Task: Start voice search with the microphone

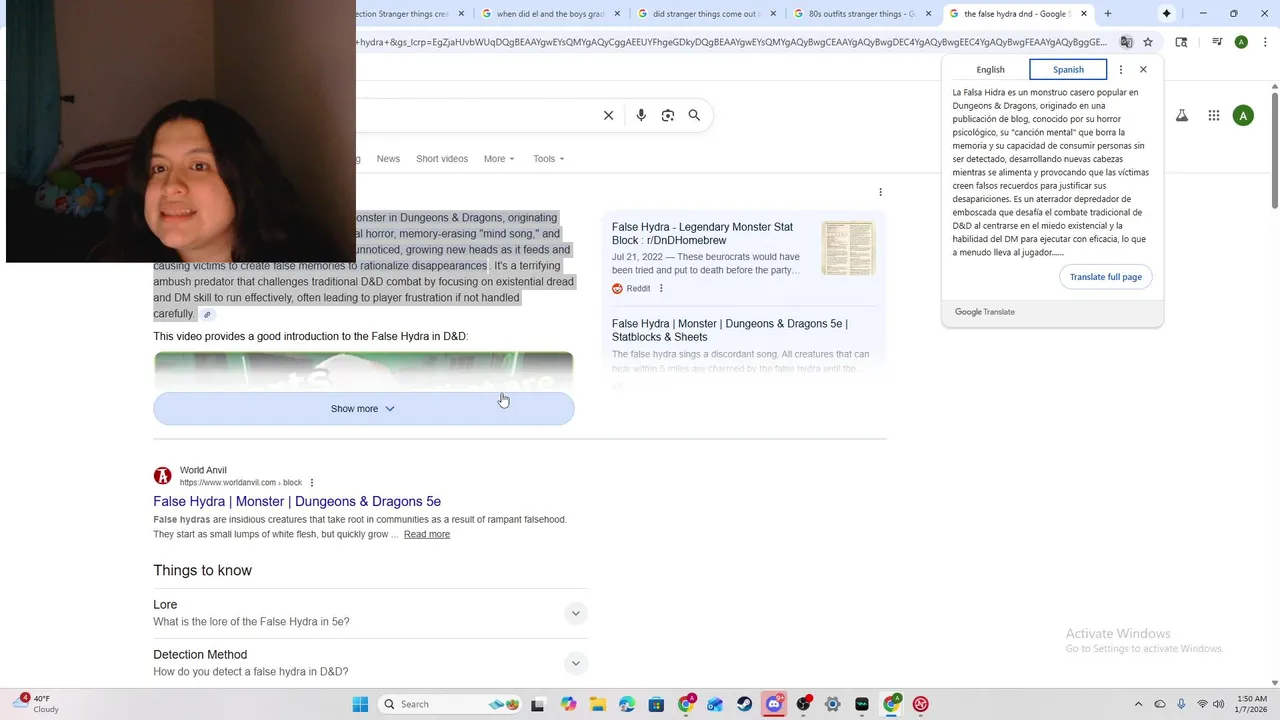Action: (x=641, y=115)
